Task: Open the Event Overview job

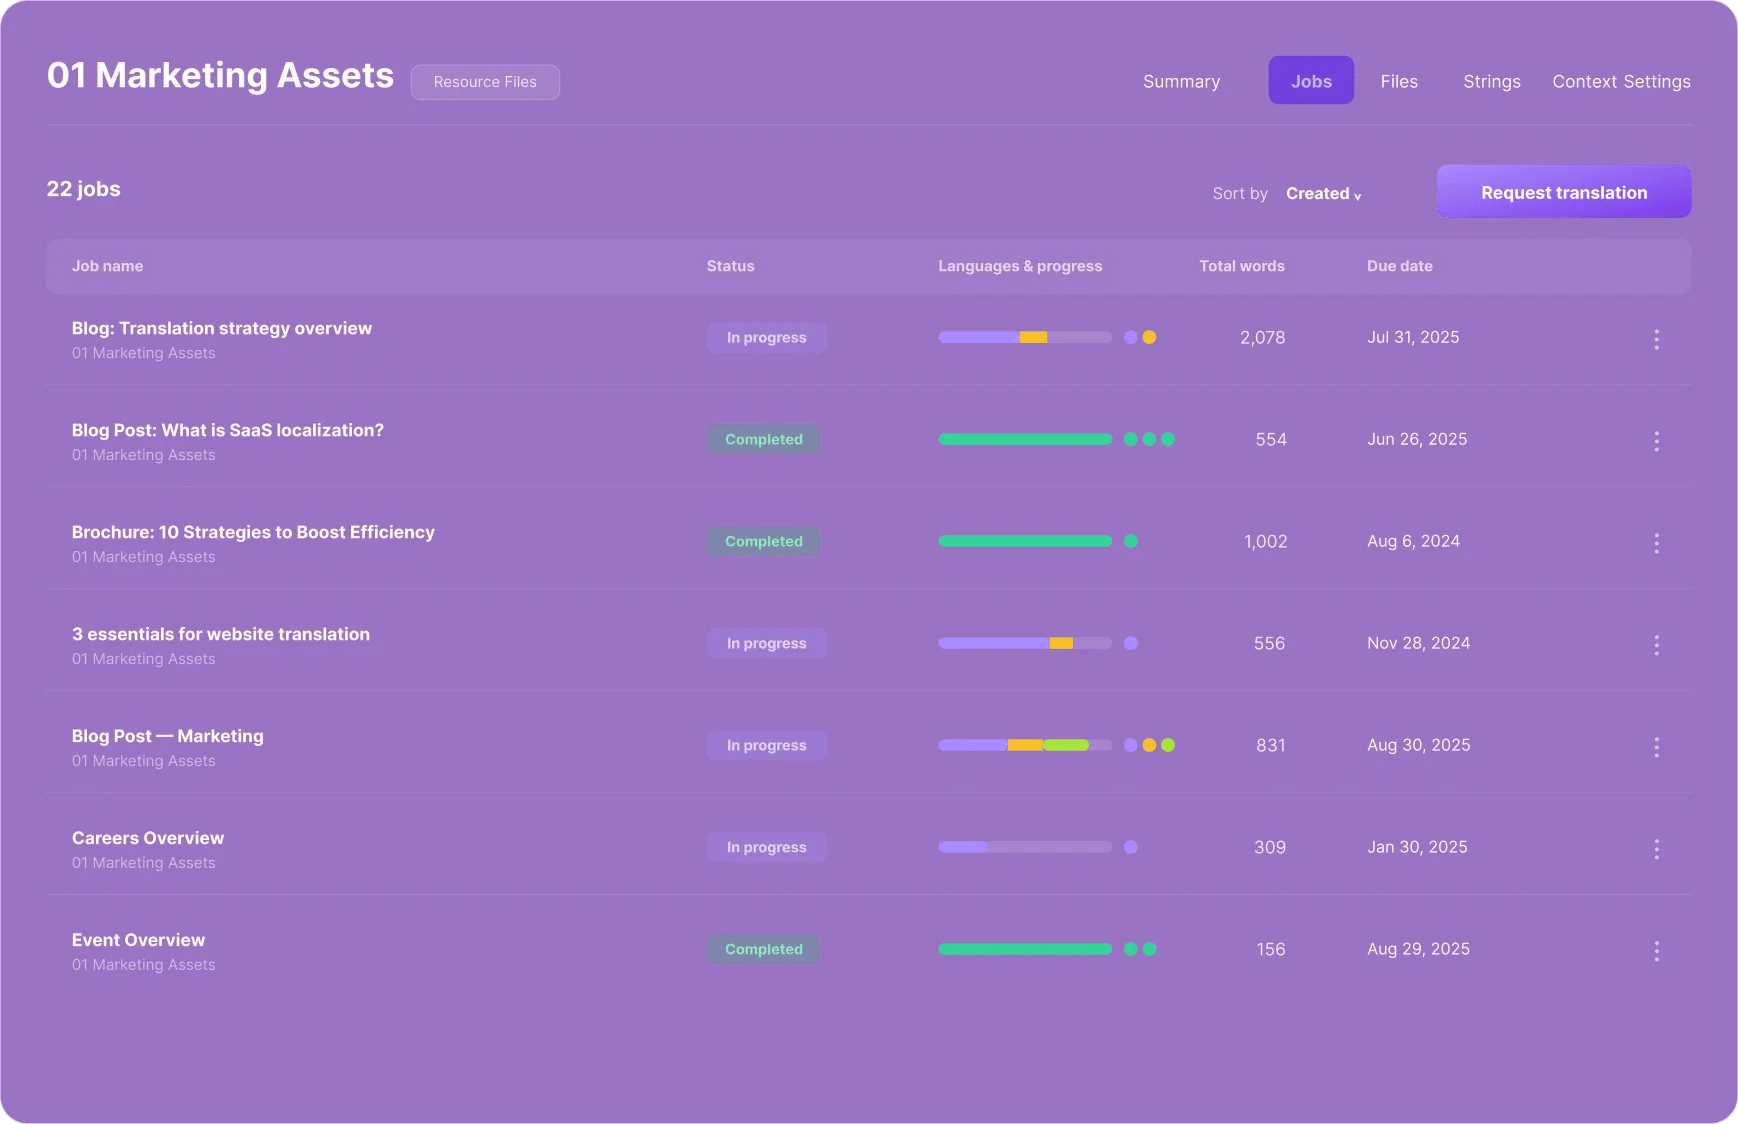Action: 138,940
